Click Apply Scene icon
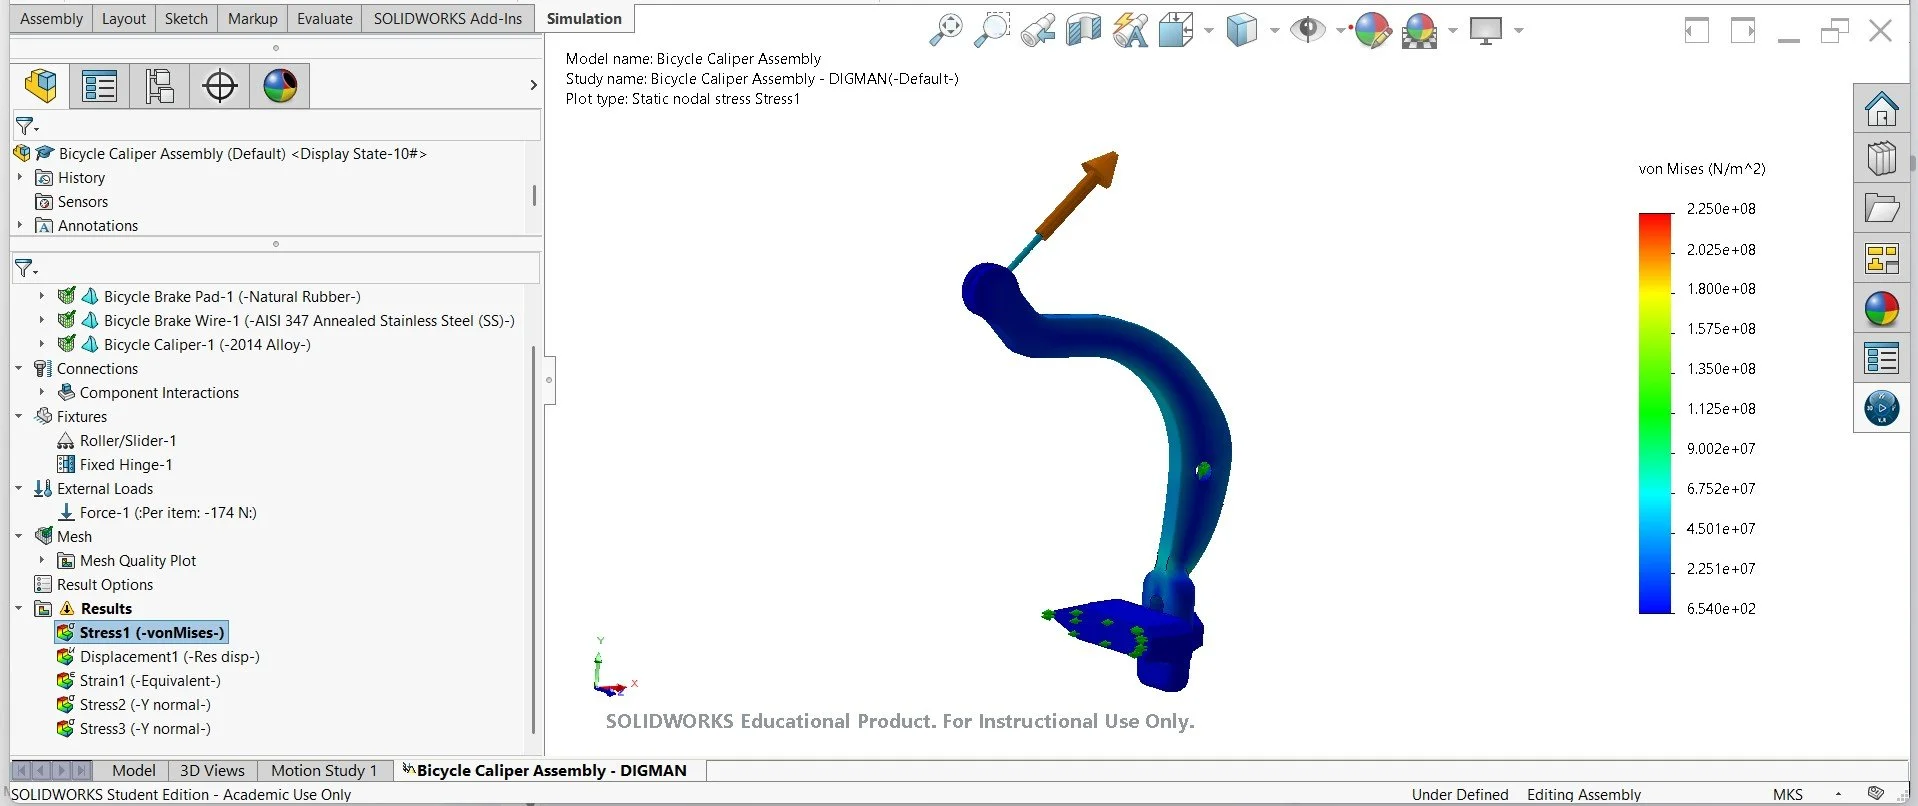The height and width of the screenshot is (806, 1918). (1419, 31)
